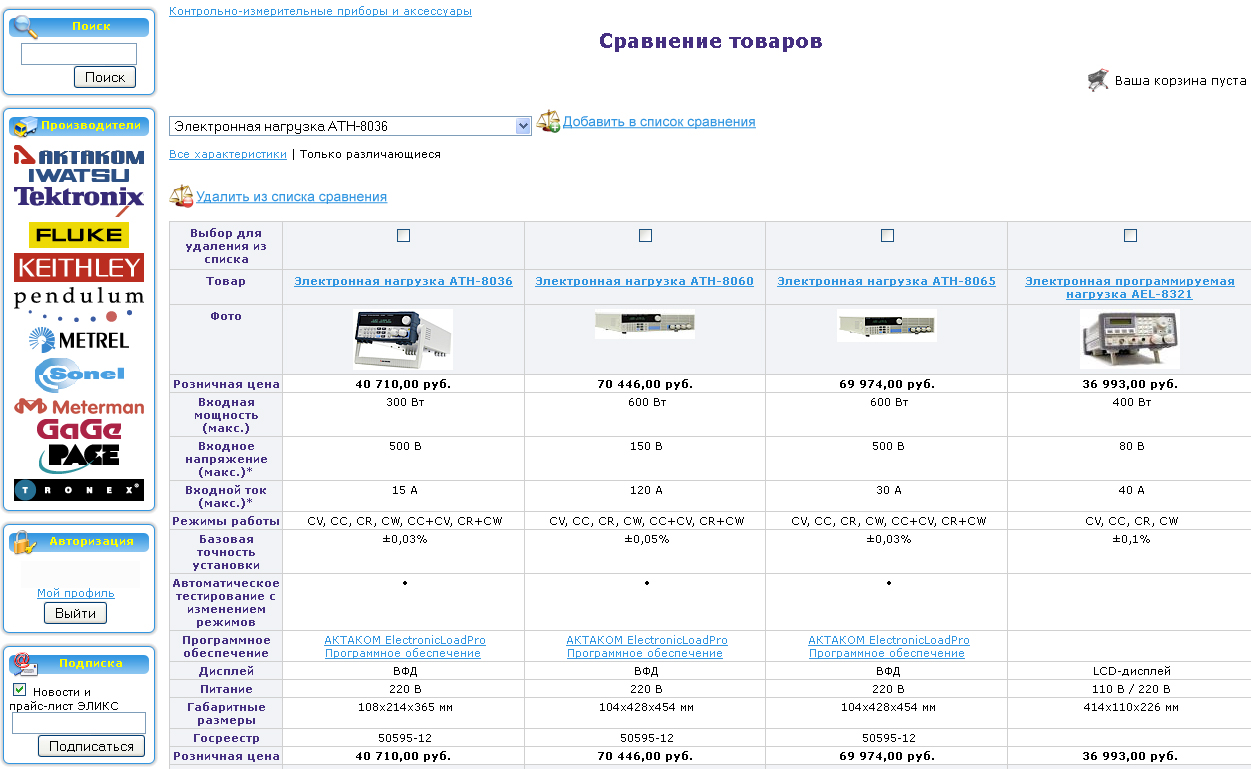Open Мой профиль link

(x=76, y=593)
